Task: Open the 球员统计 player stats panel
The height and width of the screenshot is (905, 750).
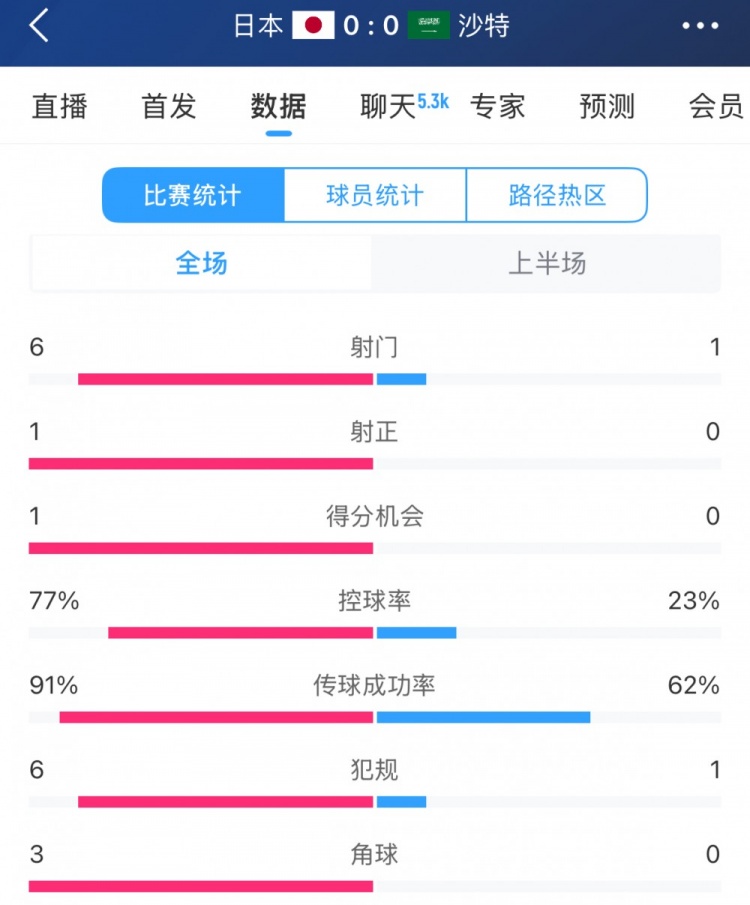Action: click(375, 196)
